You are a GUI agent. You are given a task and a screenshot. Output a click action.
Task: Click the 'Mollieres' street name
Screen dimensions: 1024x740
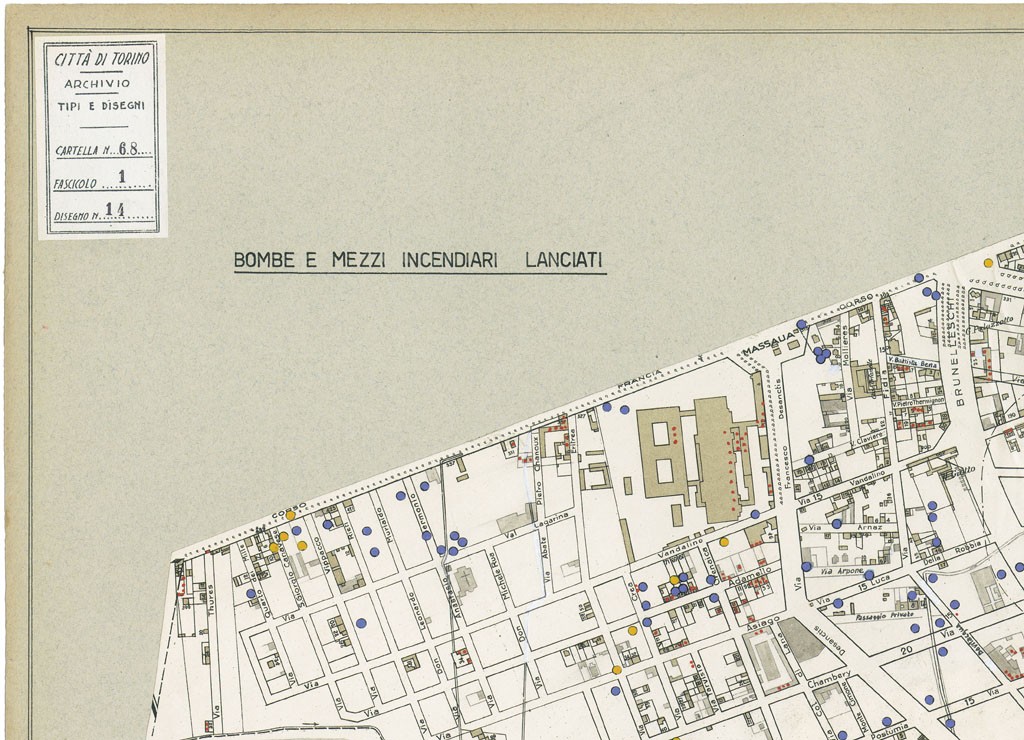pyautogui.click(x=844, y=348)
